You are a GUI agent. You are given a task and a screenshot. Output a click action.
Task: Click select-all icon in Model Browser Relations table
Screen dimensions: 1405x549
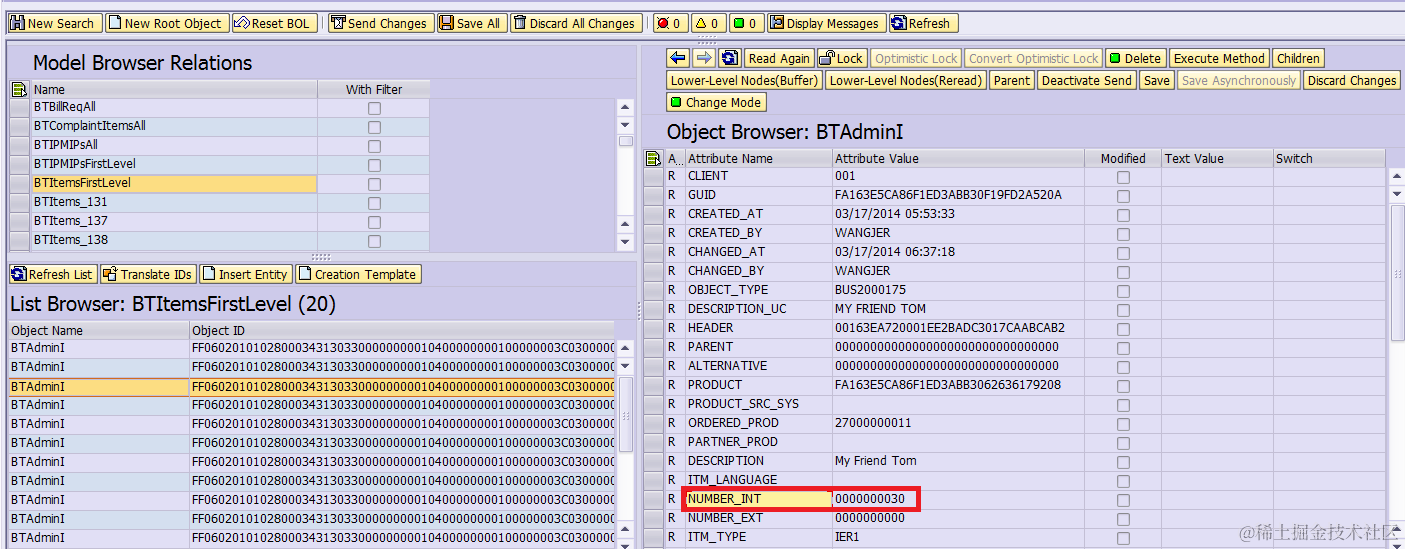pos(19,89)
